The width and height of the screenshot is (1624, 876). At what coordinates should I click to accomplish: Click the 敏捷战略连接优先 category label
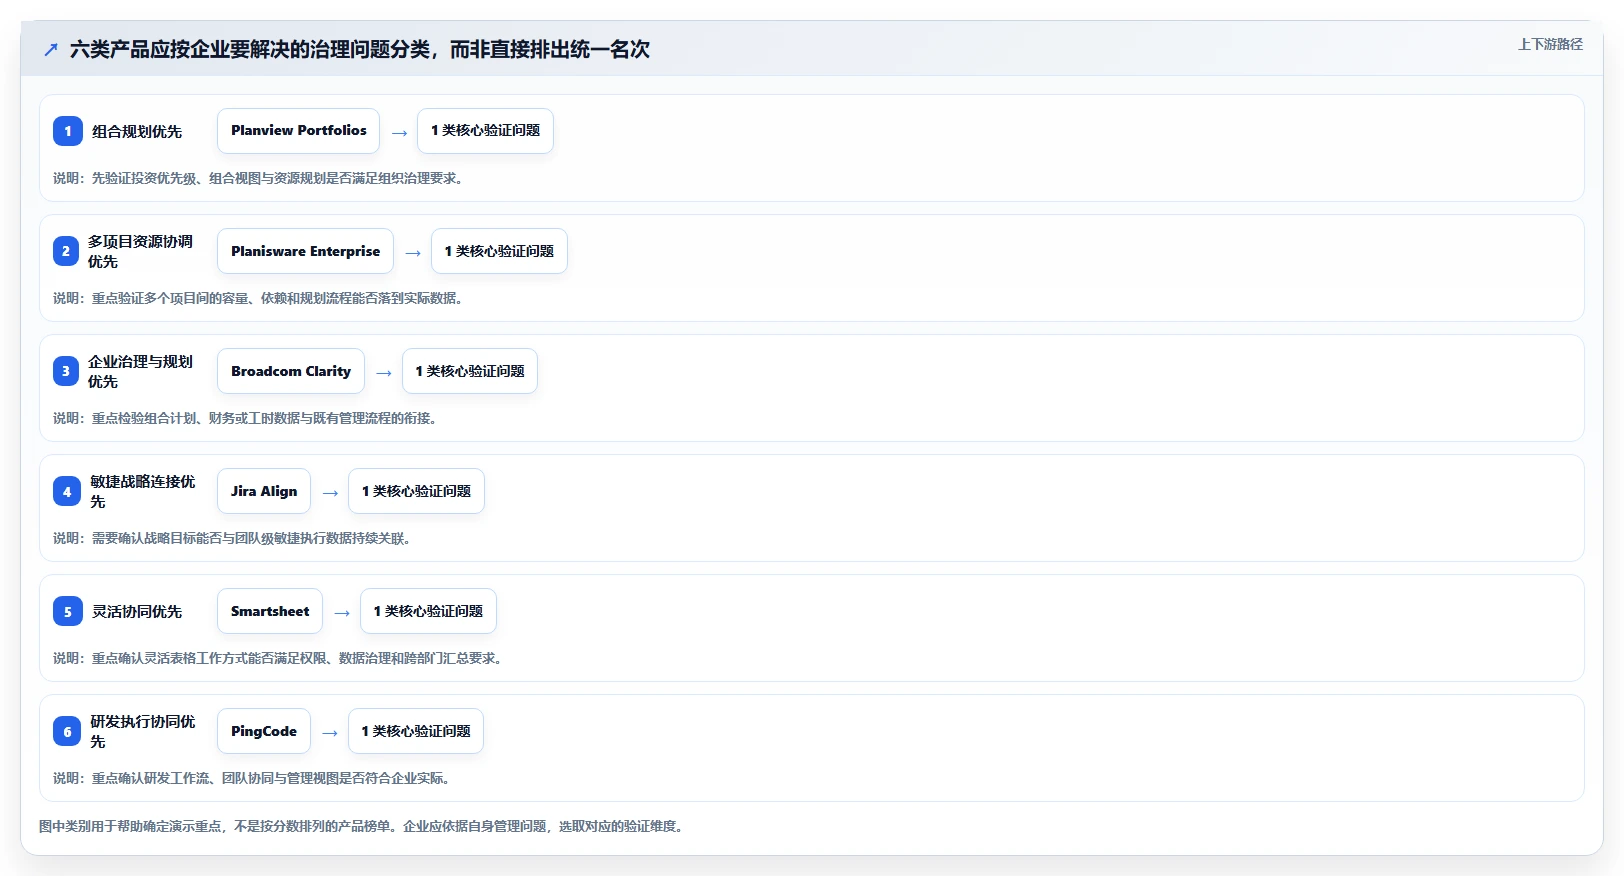point(143,491)
